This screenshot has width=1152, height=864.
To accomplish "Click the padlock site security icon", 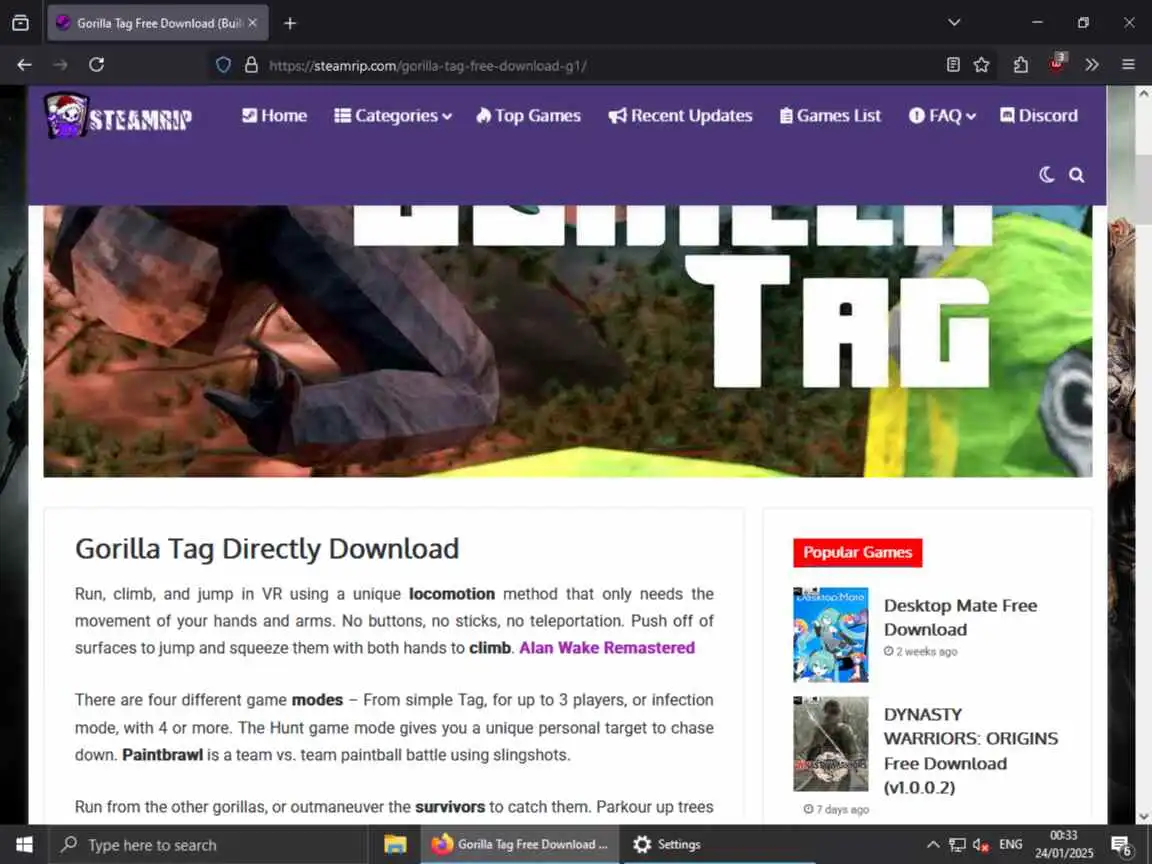I will point(251,65).
